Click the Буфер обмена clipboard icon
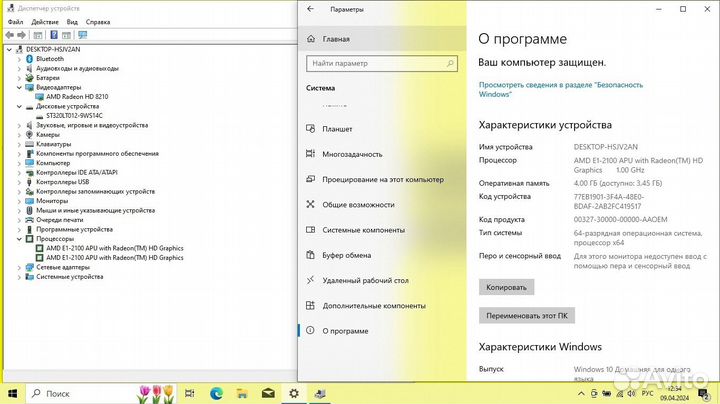This screenshot has width=720, height=404. point(310,255)
